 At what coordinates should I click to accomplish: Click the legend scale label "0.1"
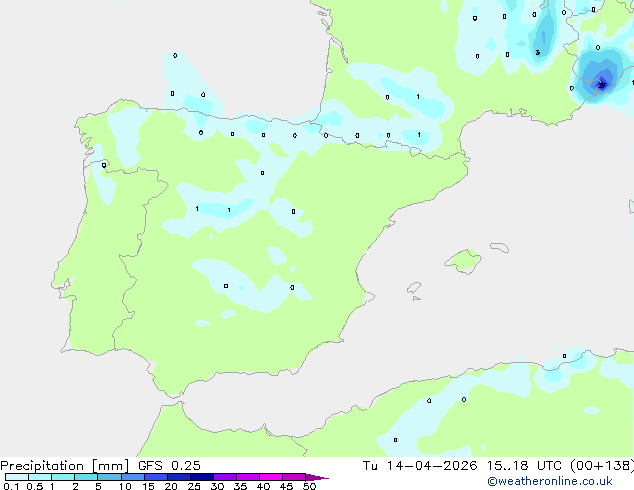pos(11,486)
